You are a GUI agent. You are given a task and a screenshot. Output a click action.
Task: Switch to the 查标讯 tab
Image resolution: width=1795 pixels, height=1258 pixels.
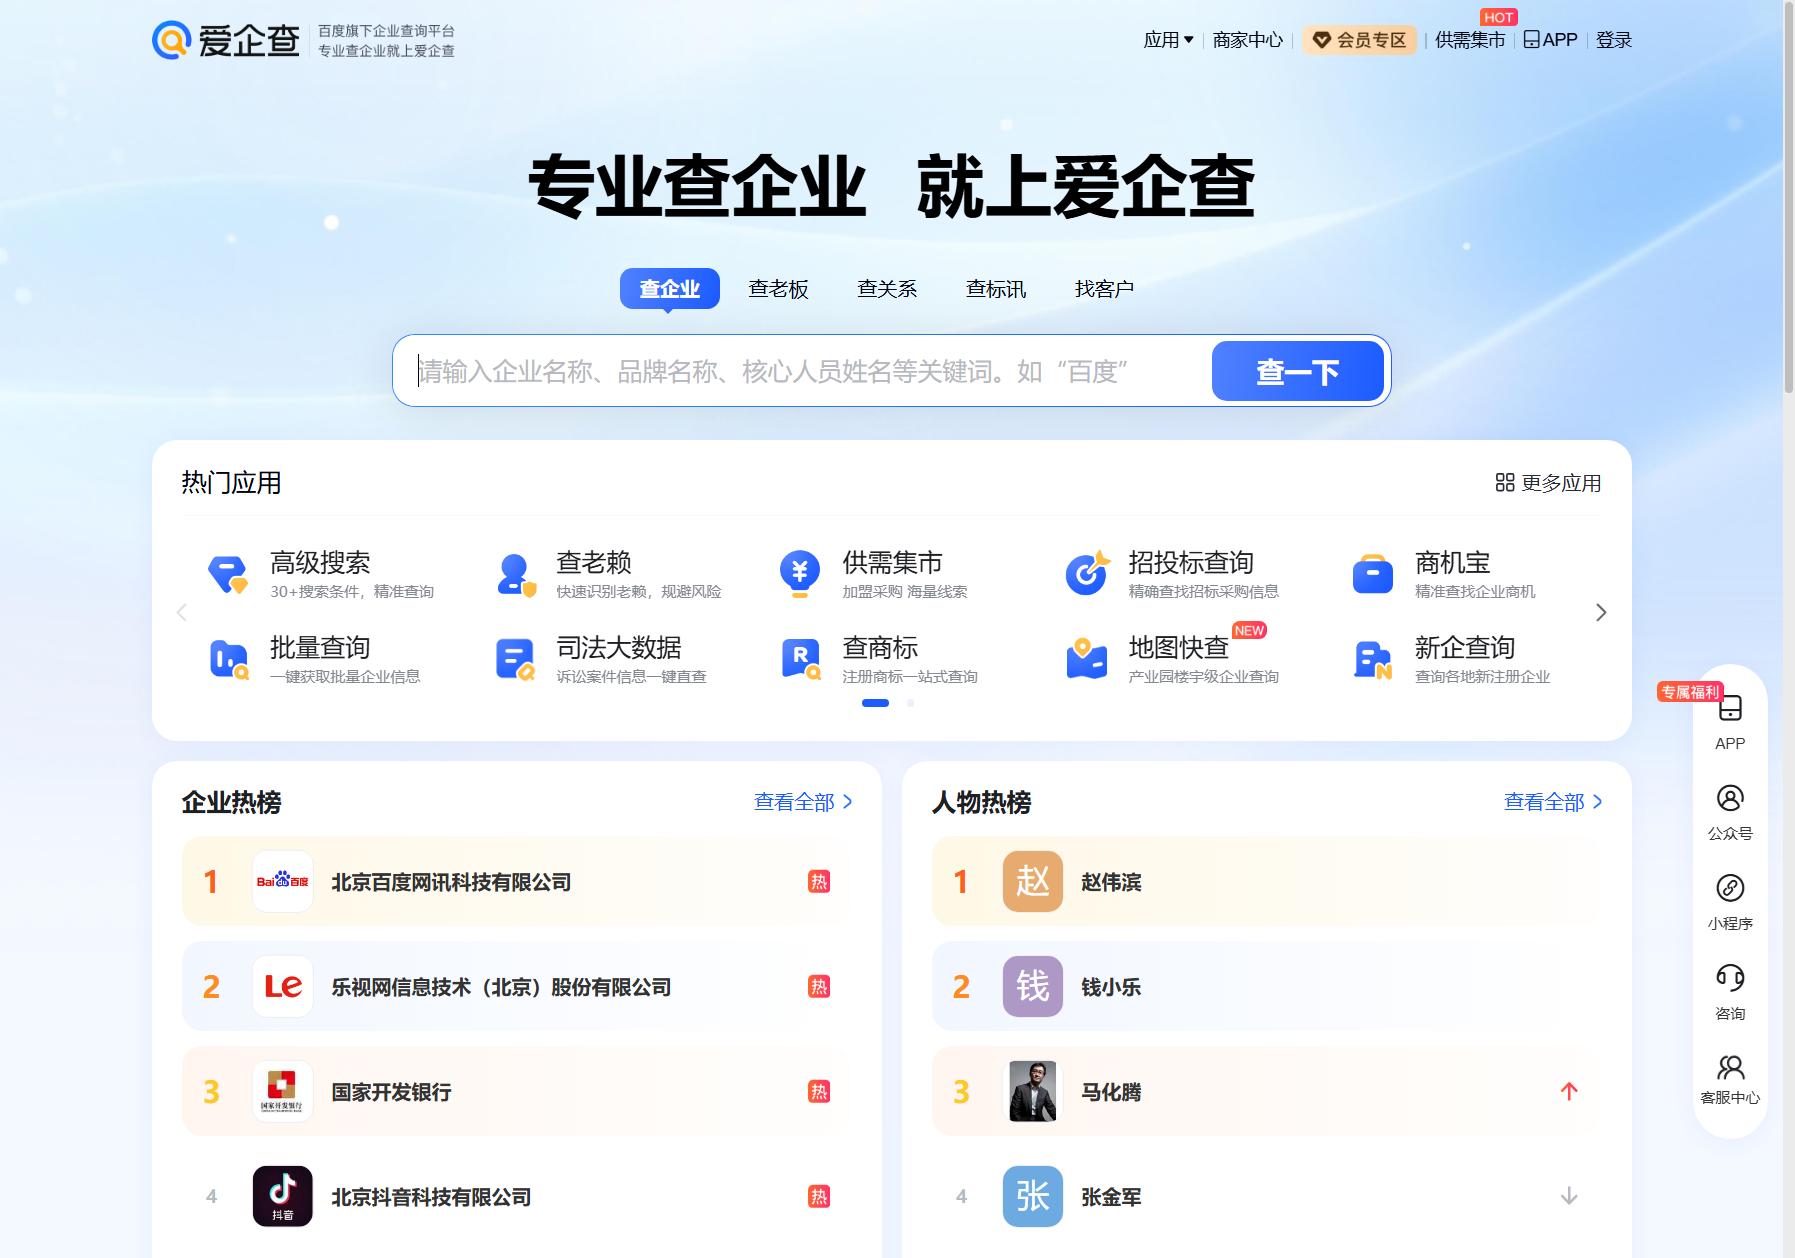point(996,288)
